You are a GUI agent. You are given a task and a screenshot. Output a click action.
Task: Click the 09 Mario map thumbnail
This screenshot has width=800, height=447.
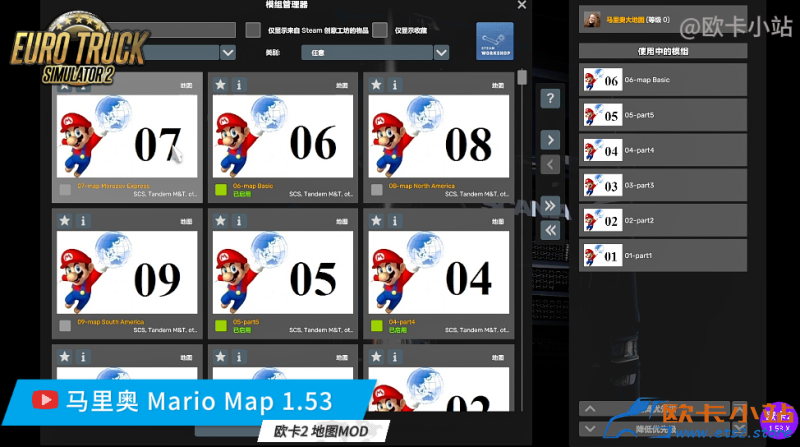pyautogui.click(x=127, y=272)
